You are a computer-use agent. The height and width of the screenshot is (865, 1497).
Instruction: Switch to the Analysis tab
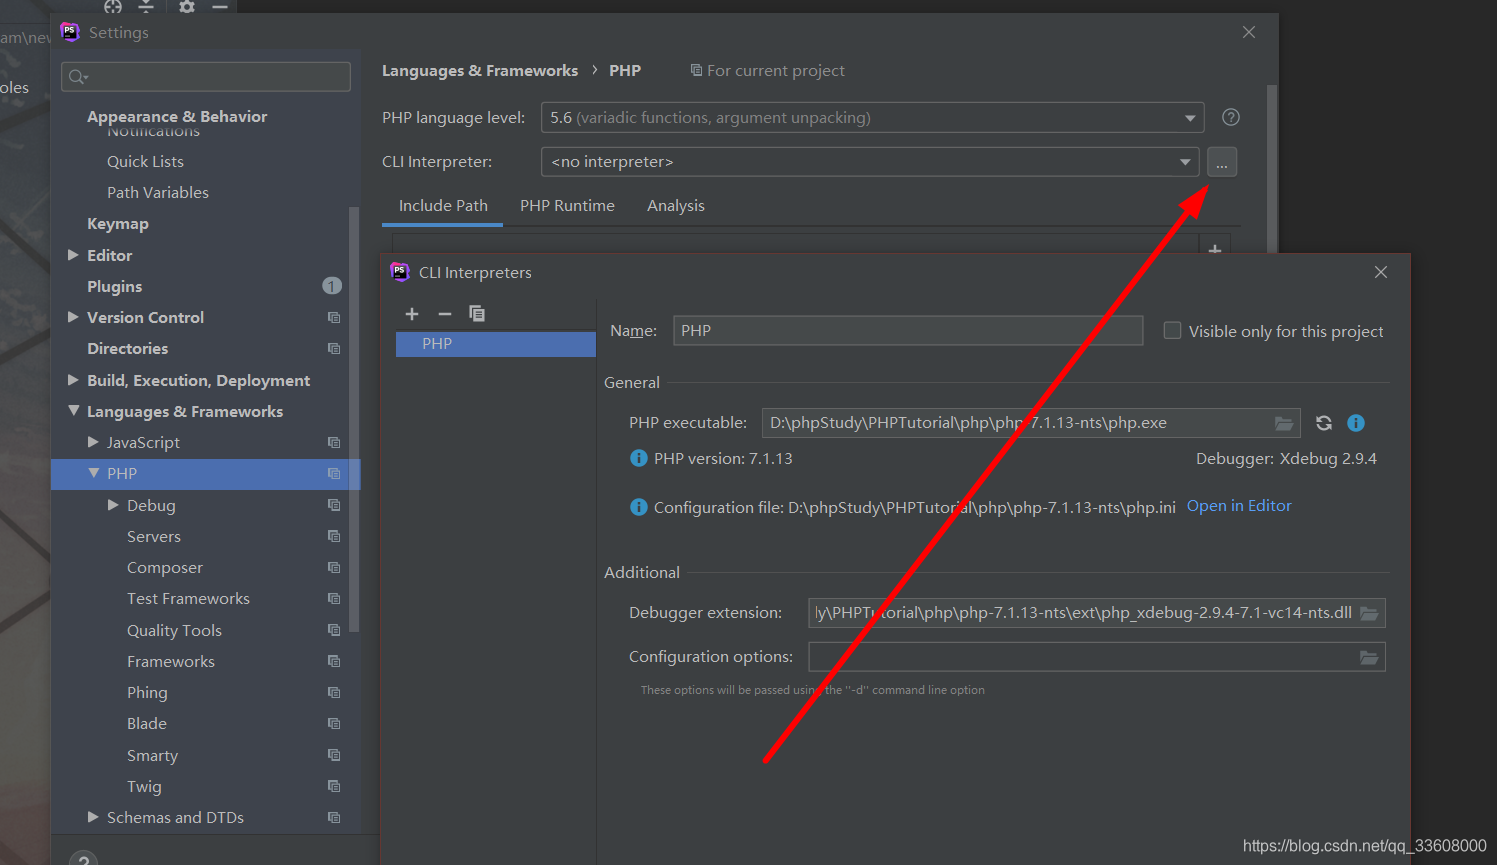click(676, 206)
